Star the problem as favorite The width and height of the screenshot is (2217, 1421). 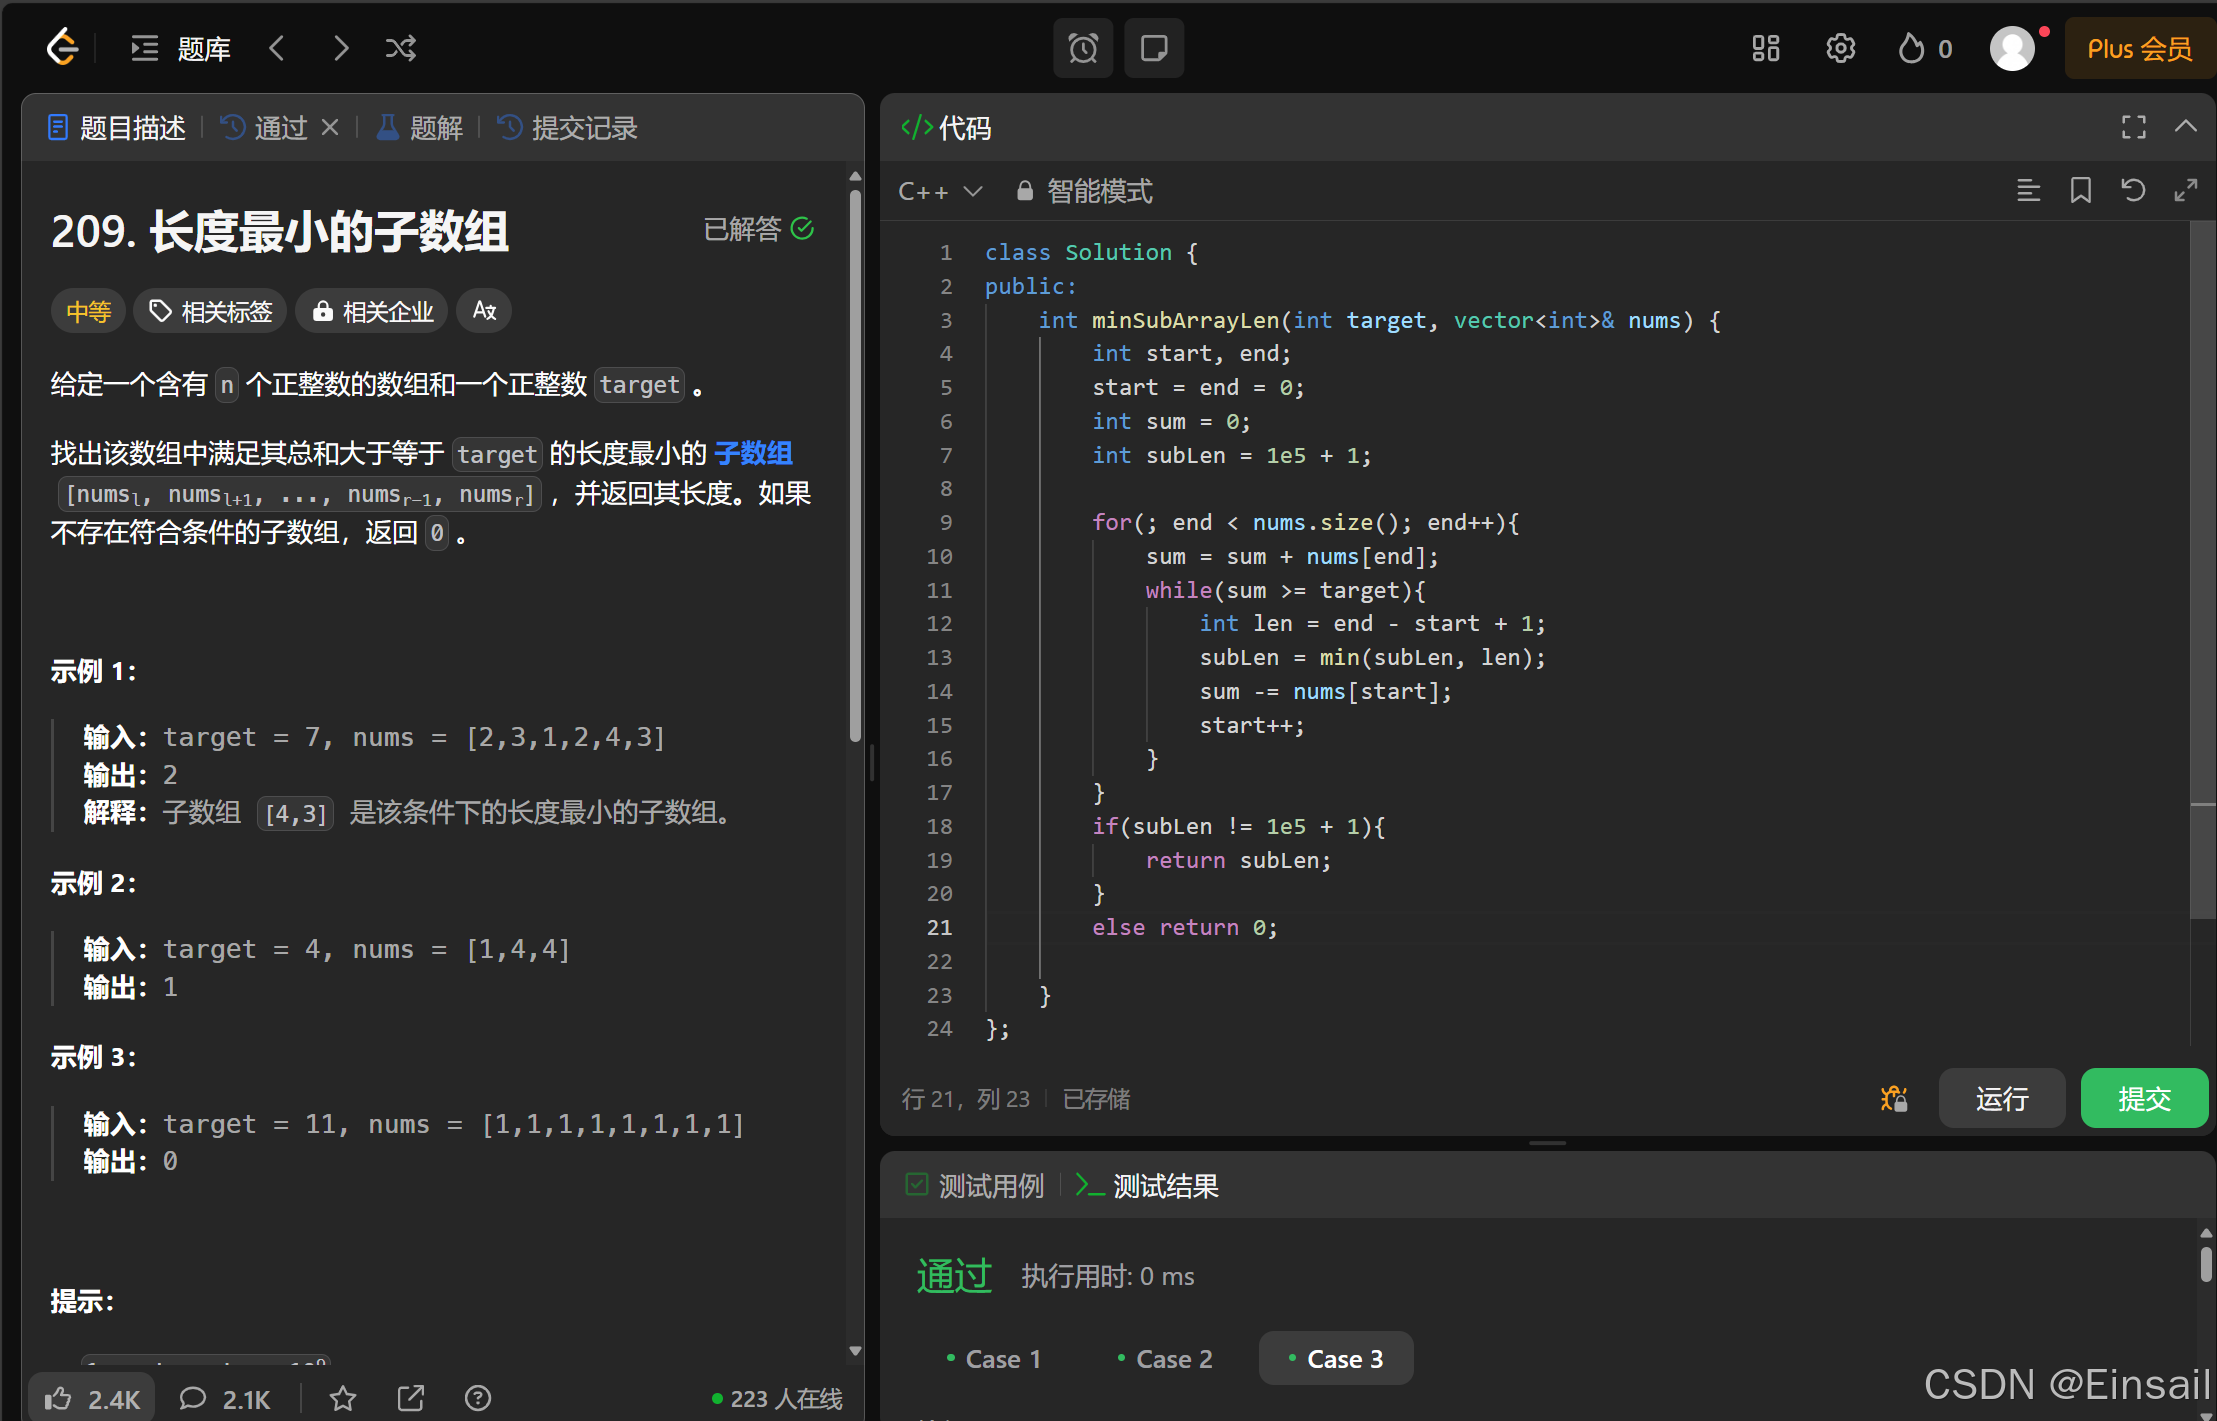point(342,1397)
